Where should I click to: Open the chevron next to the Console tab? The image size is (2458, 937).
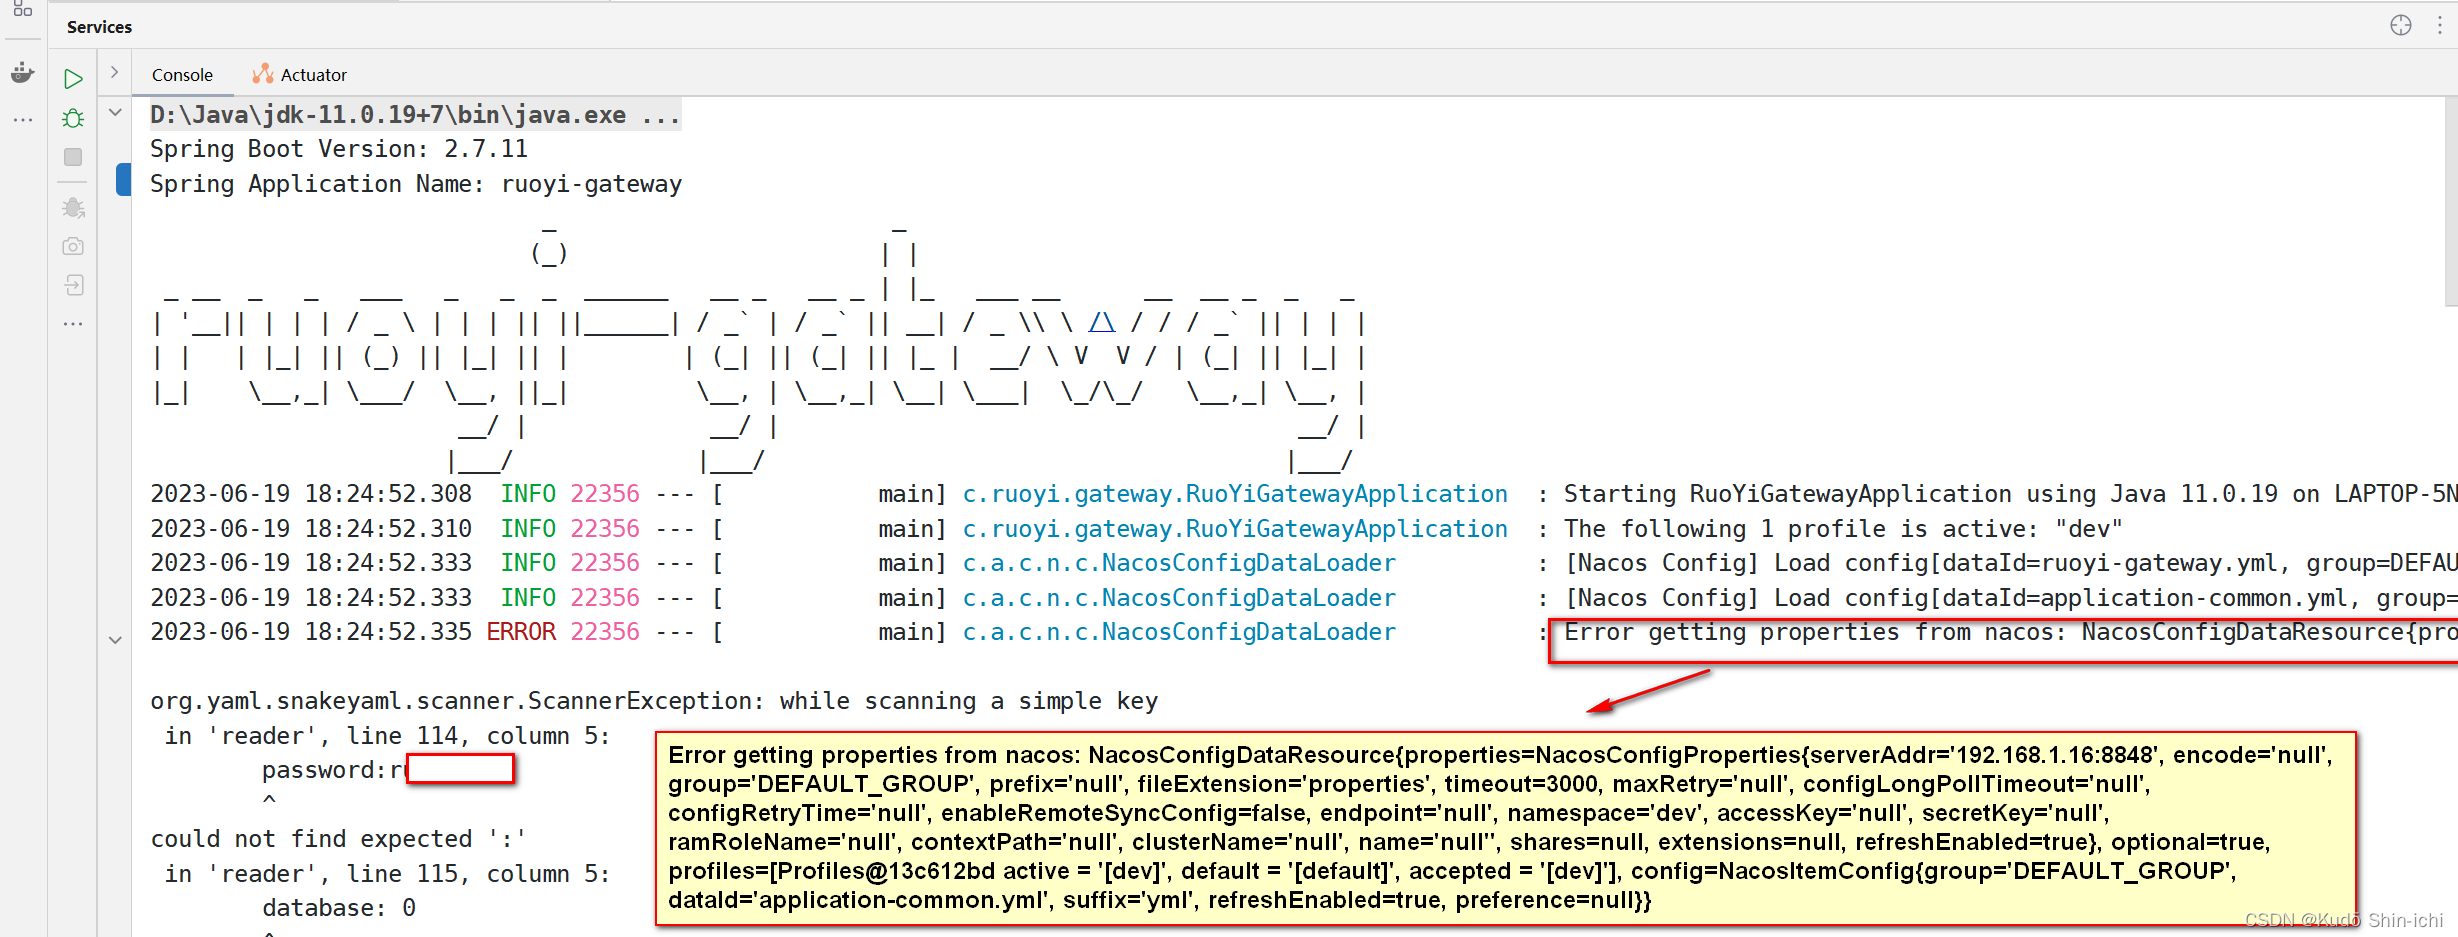pos(114,72)
